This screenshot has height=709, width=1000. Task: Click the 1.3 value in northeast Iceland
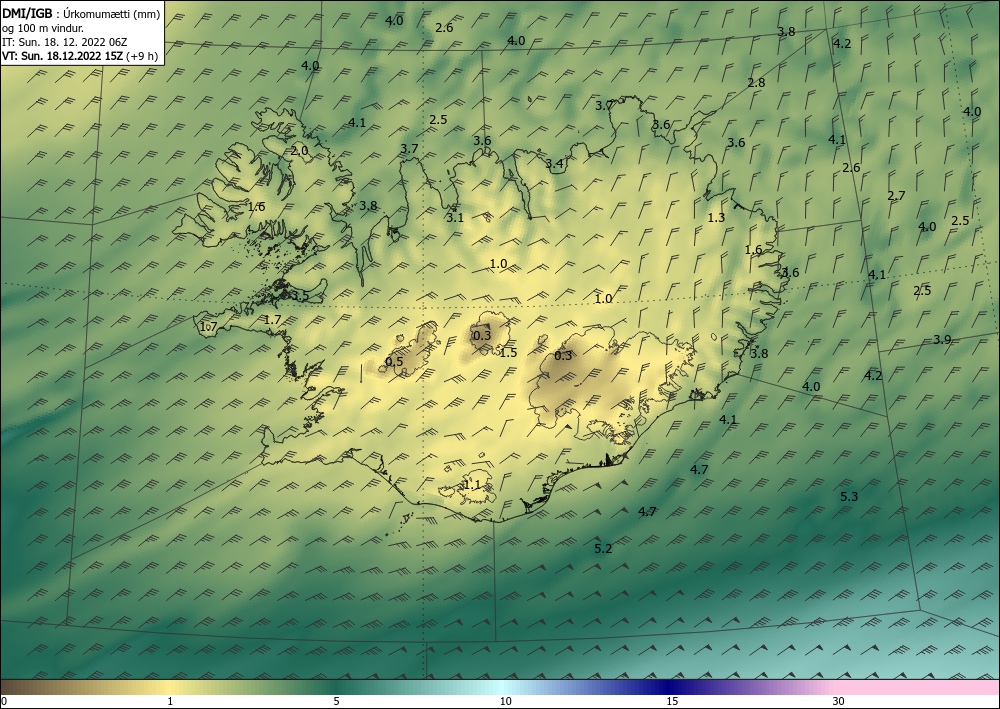pos(716,217)
